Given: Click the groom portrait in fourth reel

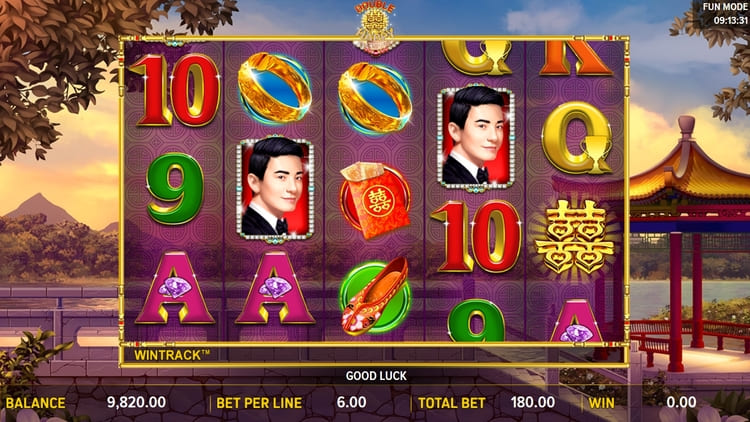Looking at the screenshot, I should [x=476, y=137].
